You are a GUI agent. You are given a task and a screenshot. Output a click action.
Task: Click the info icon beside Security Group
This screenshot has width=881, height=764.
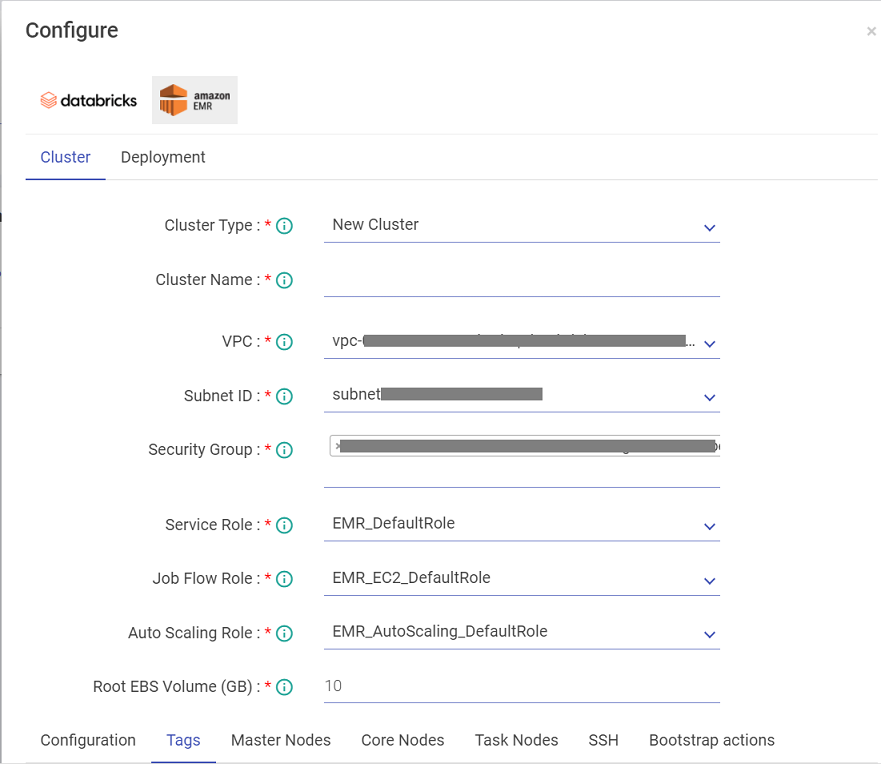point(284,450)
